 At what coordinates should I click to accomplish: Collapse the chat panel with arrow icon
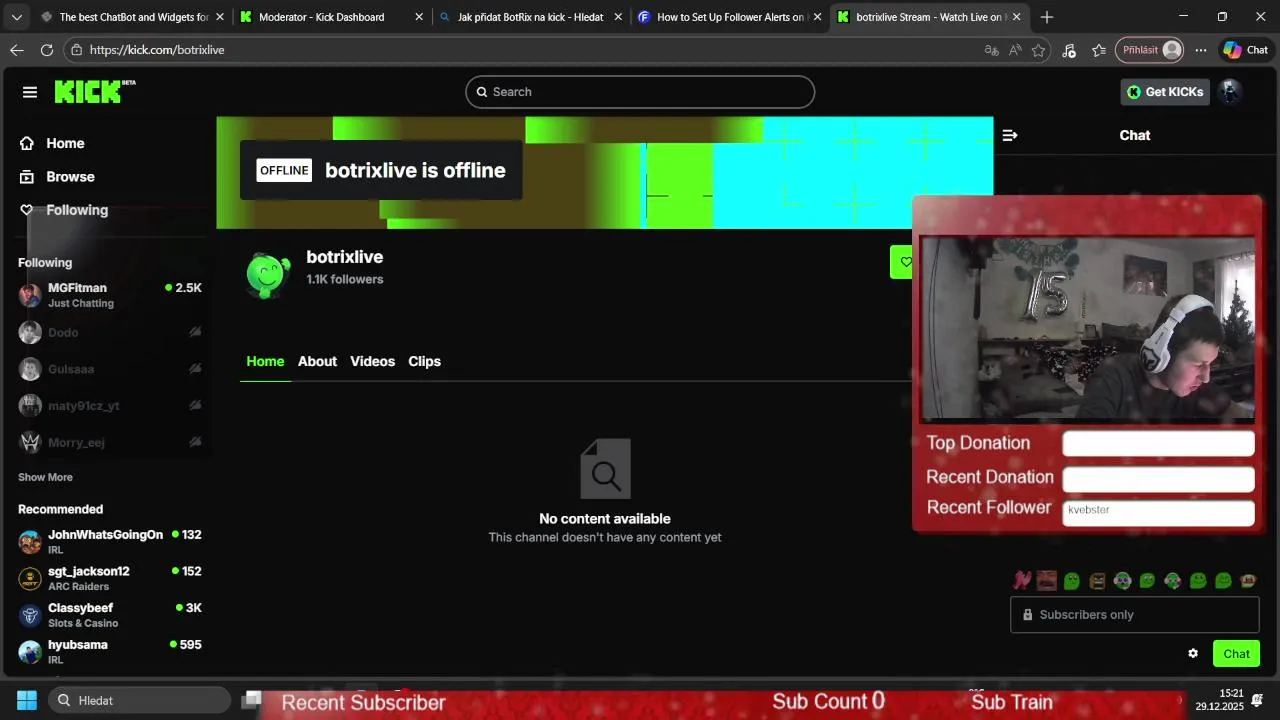point(1010,135)
